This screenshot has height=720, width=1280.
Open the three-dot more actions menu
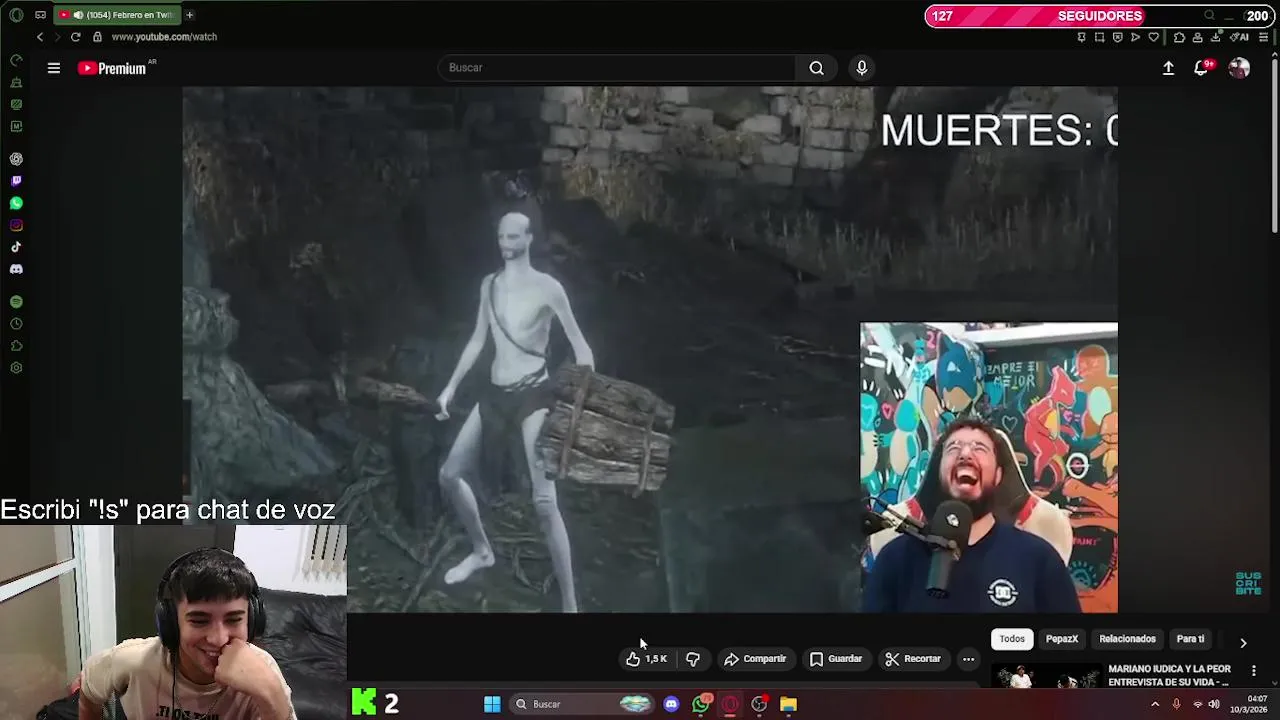(968, 659)
